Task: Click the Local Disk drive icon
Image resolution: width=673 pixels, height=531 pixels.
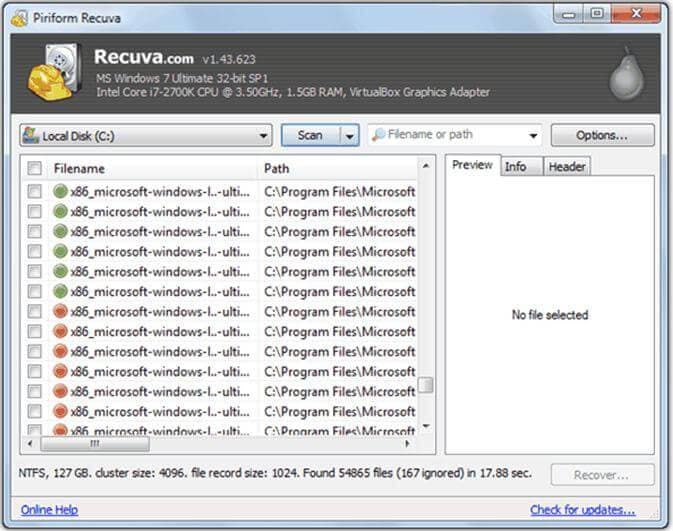Action: (30, 136)
